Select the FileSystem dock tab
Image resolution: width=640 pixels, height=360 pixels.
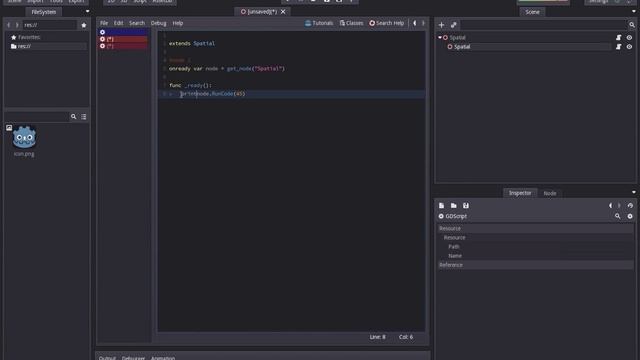pos(44,12)
